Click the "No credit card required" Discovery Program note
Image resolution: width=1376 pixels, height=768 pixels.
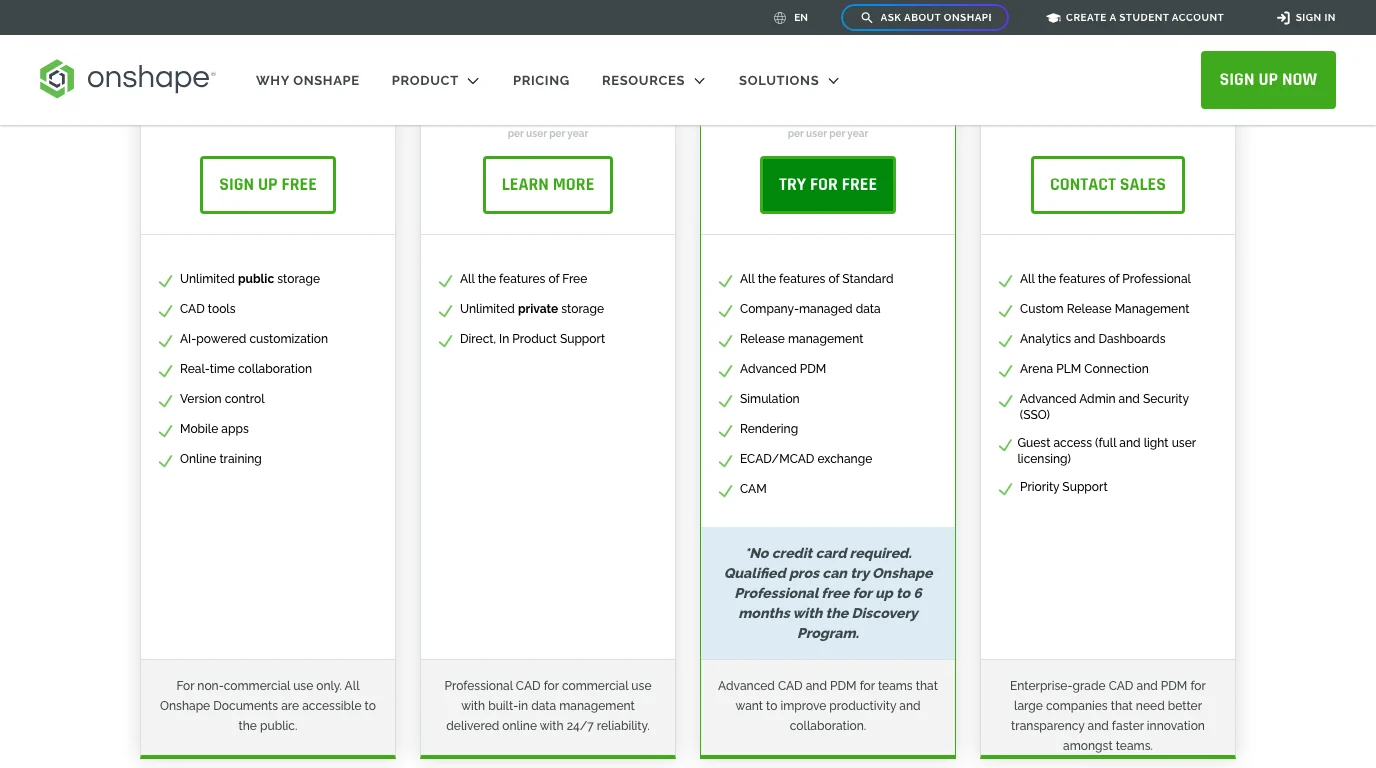(x=828, y=593)
